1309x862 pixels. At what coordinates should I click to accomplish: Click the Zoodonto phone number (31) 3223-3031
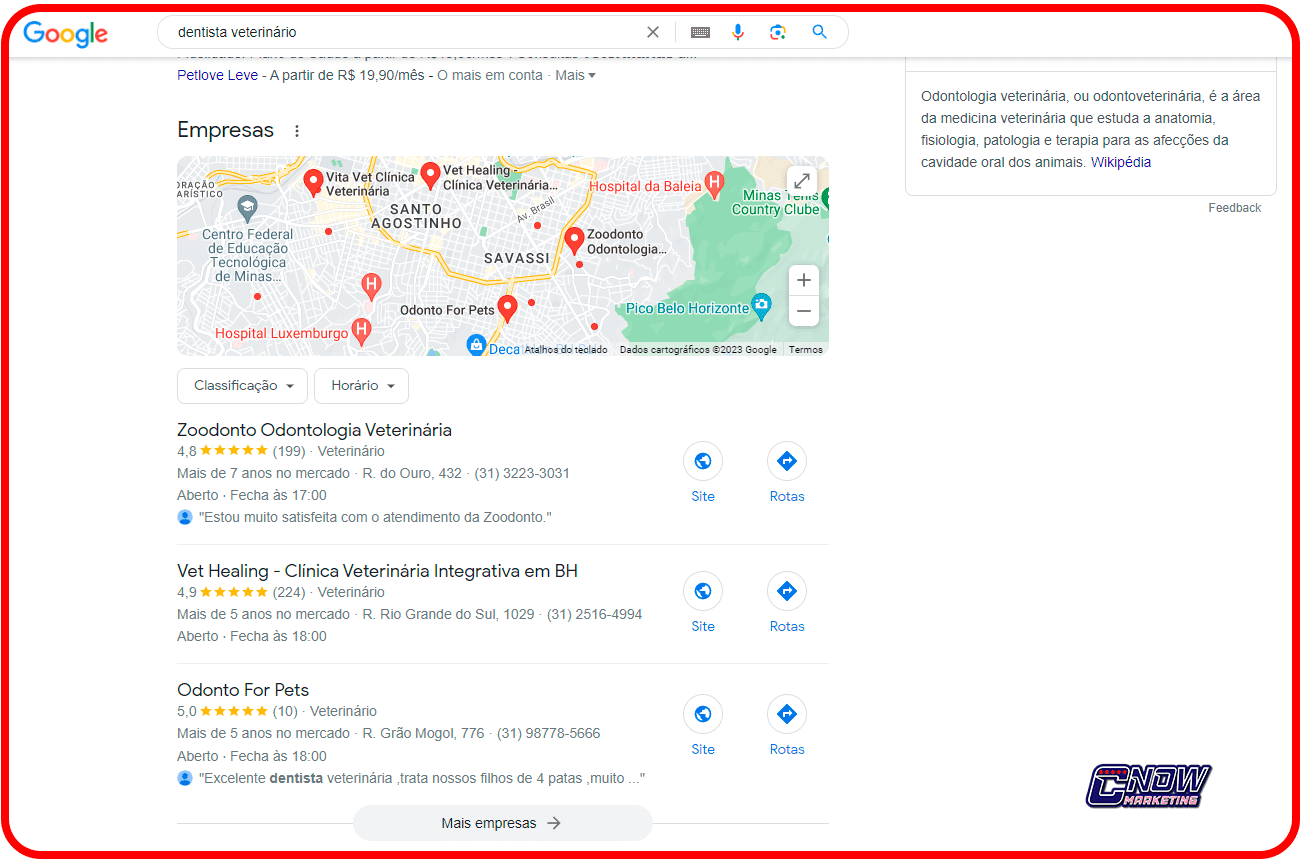pyautogui.click(x=522, y=473)
